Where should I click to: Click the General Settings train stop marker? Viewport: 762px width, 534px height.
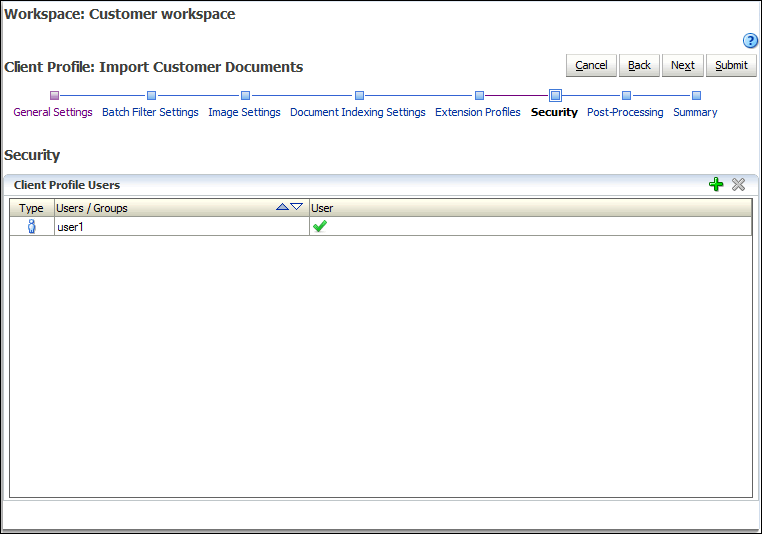pos(54,95)
